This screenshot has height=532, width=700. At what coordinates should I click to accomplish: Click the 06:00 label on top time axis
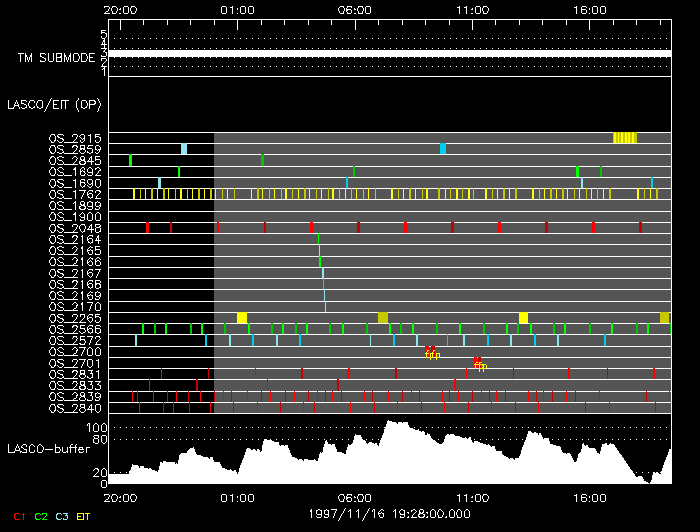tap(355, 10)
